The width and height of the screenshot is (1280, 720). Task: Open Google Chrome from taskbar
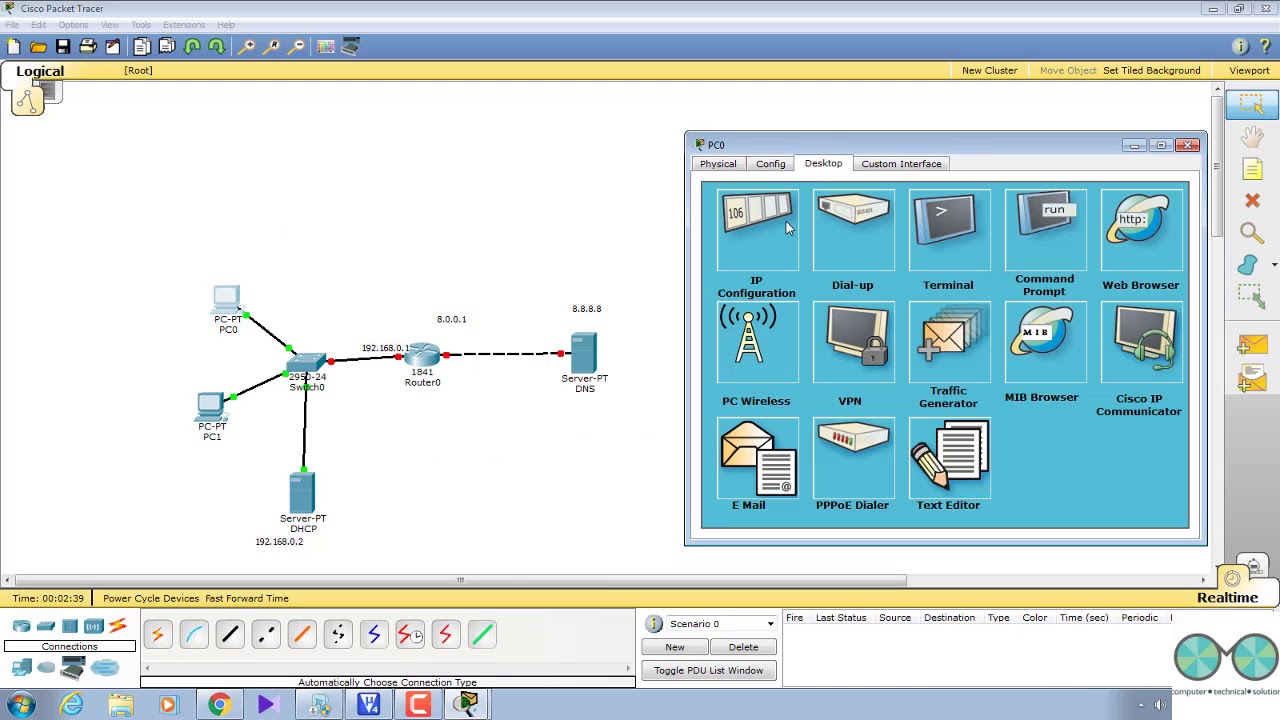tap(218, 705)
